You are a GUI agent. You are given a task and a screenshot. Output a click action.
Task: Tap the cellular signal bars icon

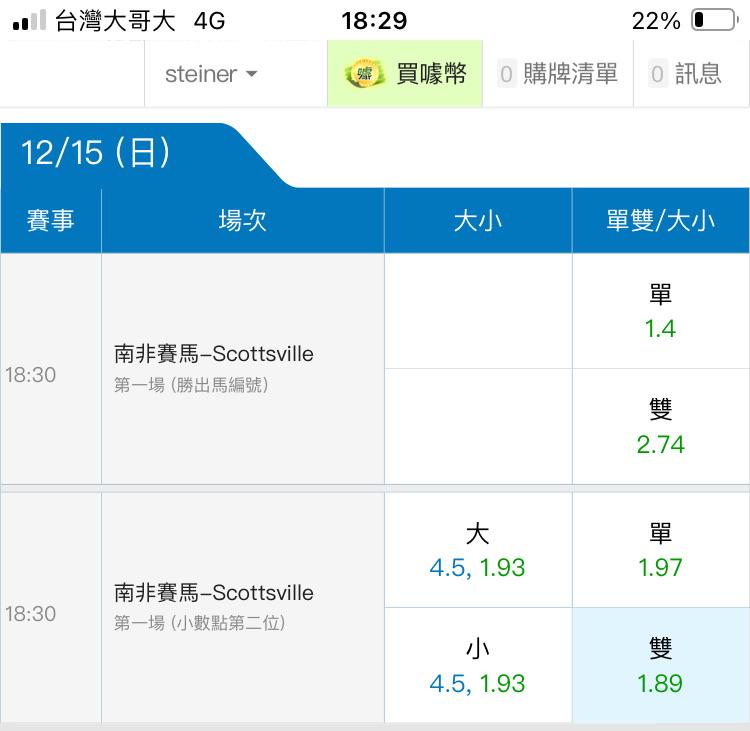click(x=29, y=21)
